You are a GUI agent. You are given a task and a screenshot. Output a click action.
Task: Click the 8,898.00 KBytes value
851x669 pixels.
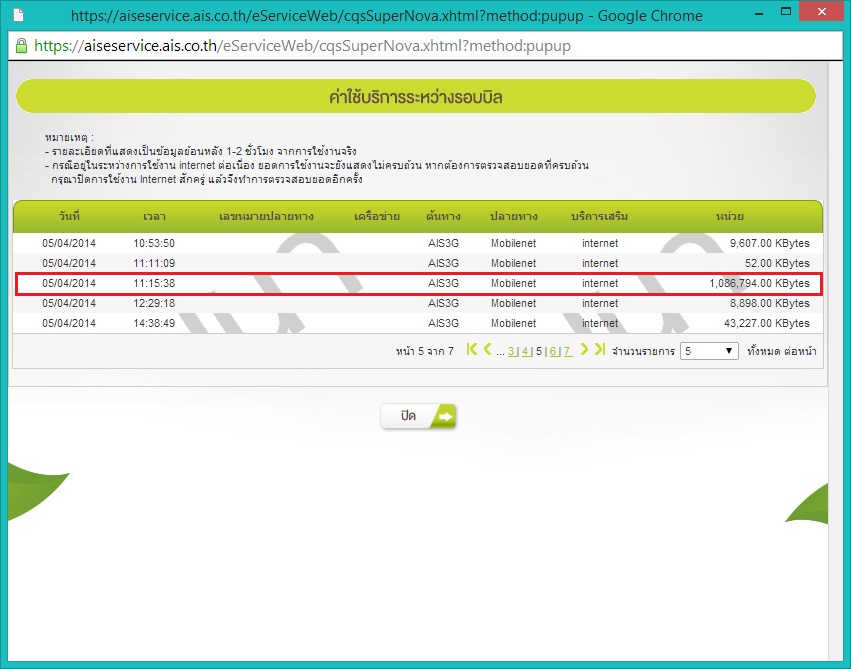pyautogui.click(x=769, y=303)
